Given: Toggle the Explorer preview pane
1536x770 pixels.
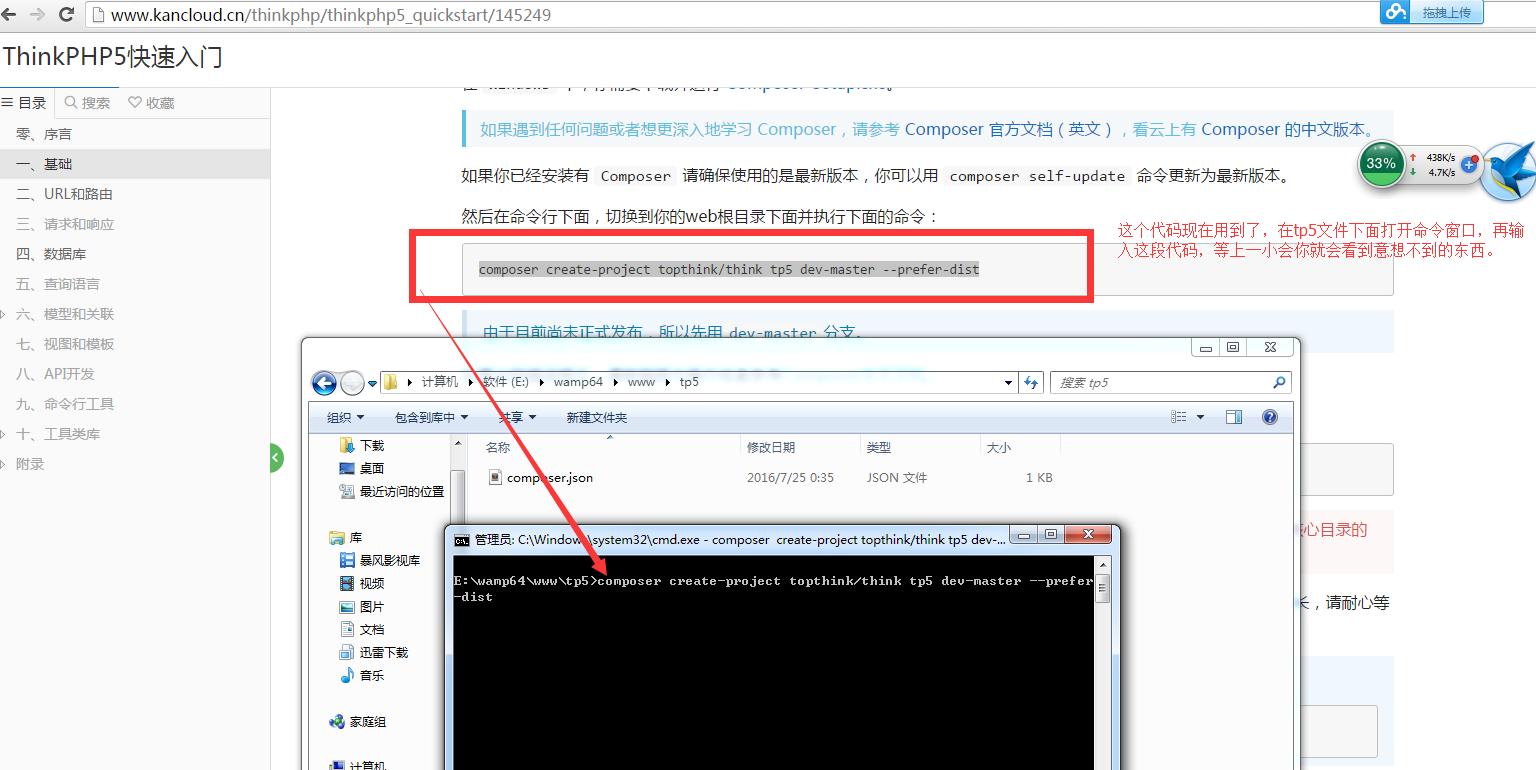Looking at the screenshot, I should point(1234,417).
